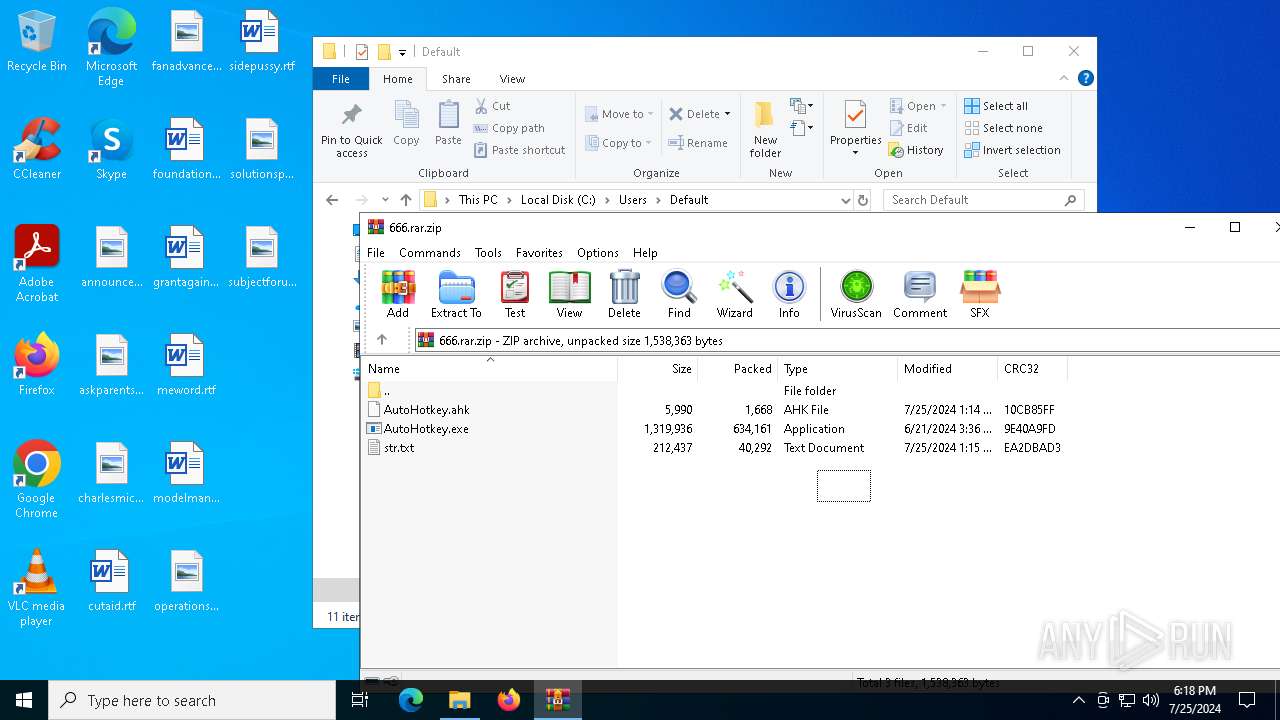
Task: Sort archive by CRC32 column
Action: coord(1033,369)
